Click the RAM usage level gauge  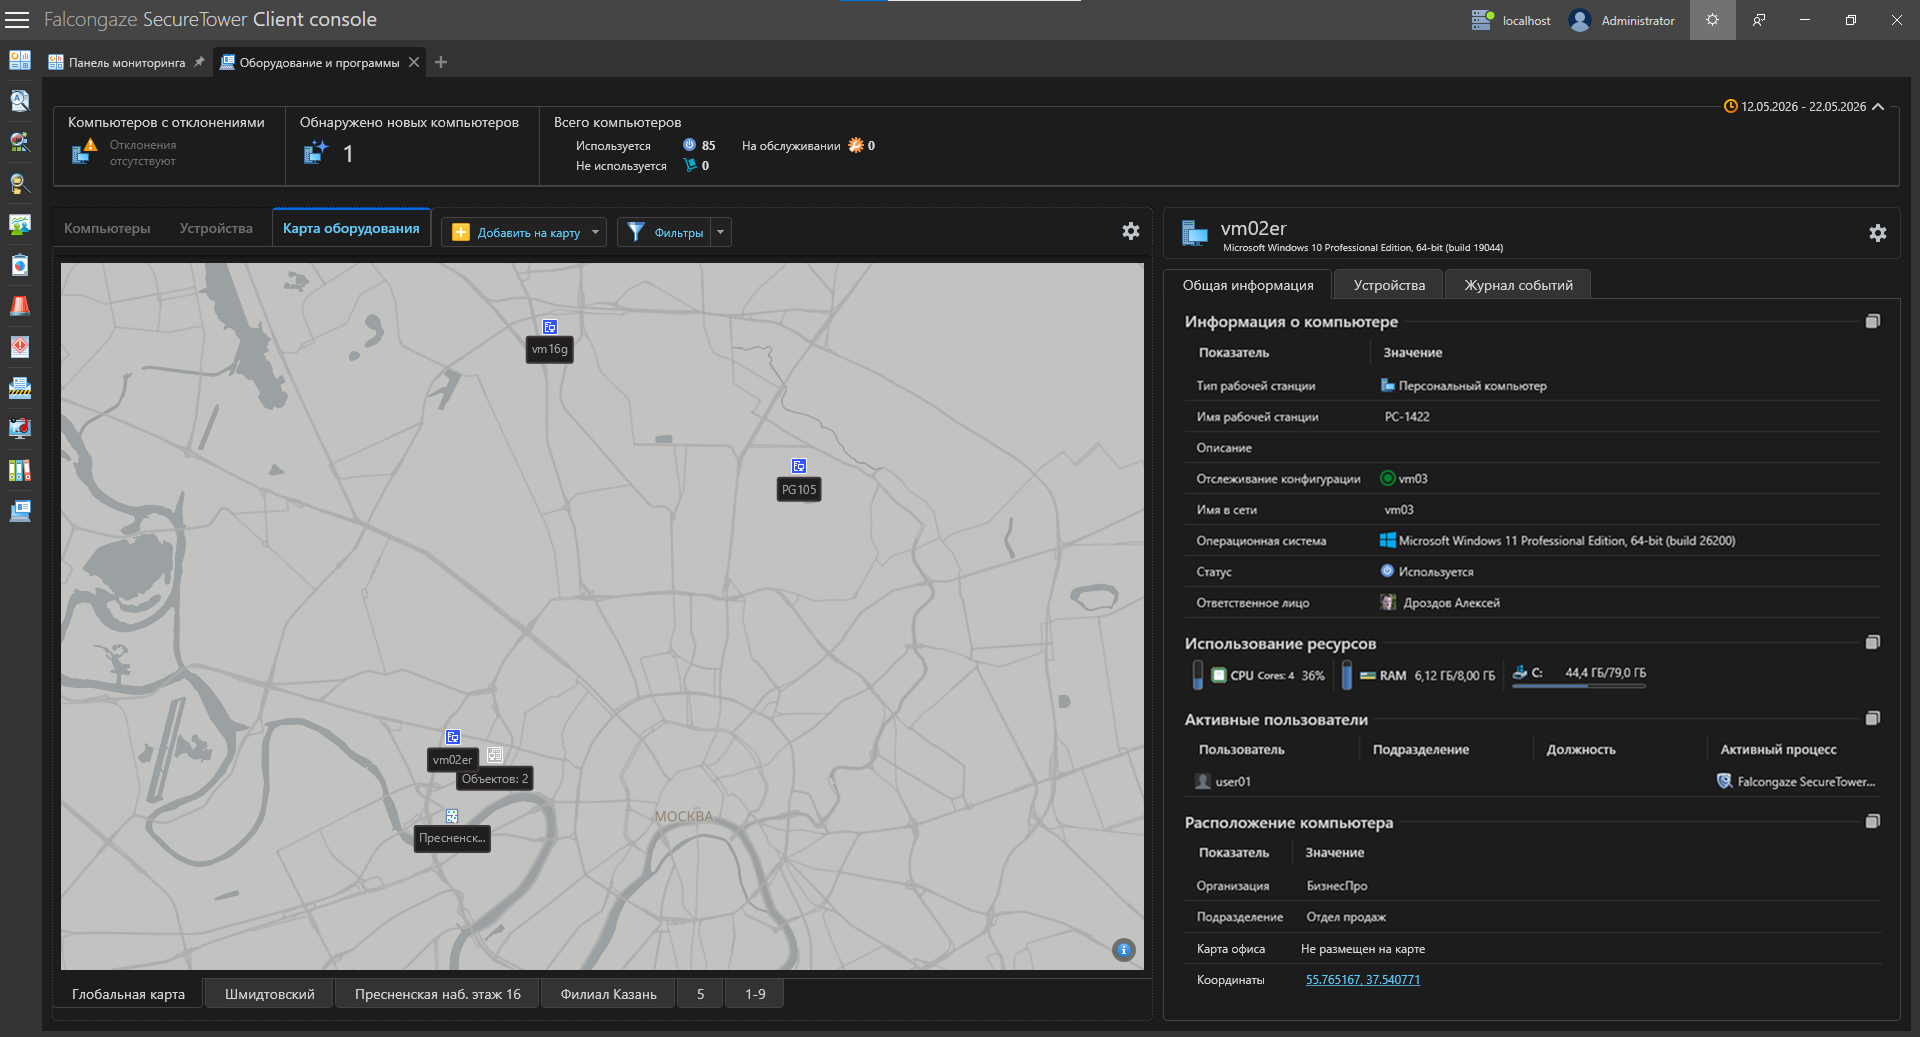(1347, 675)
